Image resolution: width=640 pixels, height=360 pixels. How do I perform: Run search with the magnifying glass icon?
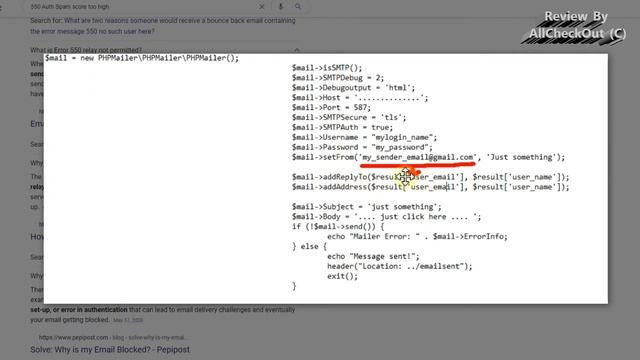298,7
